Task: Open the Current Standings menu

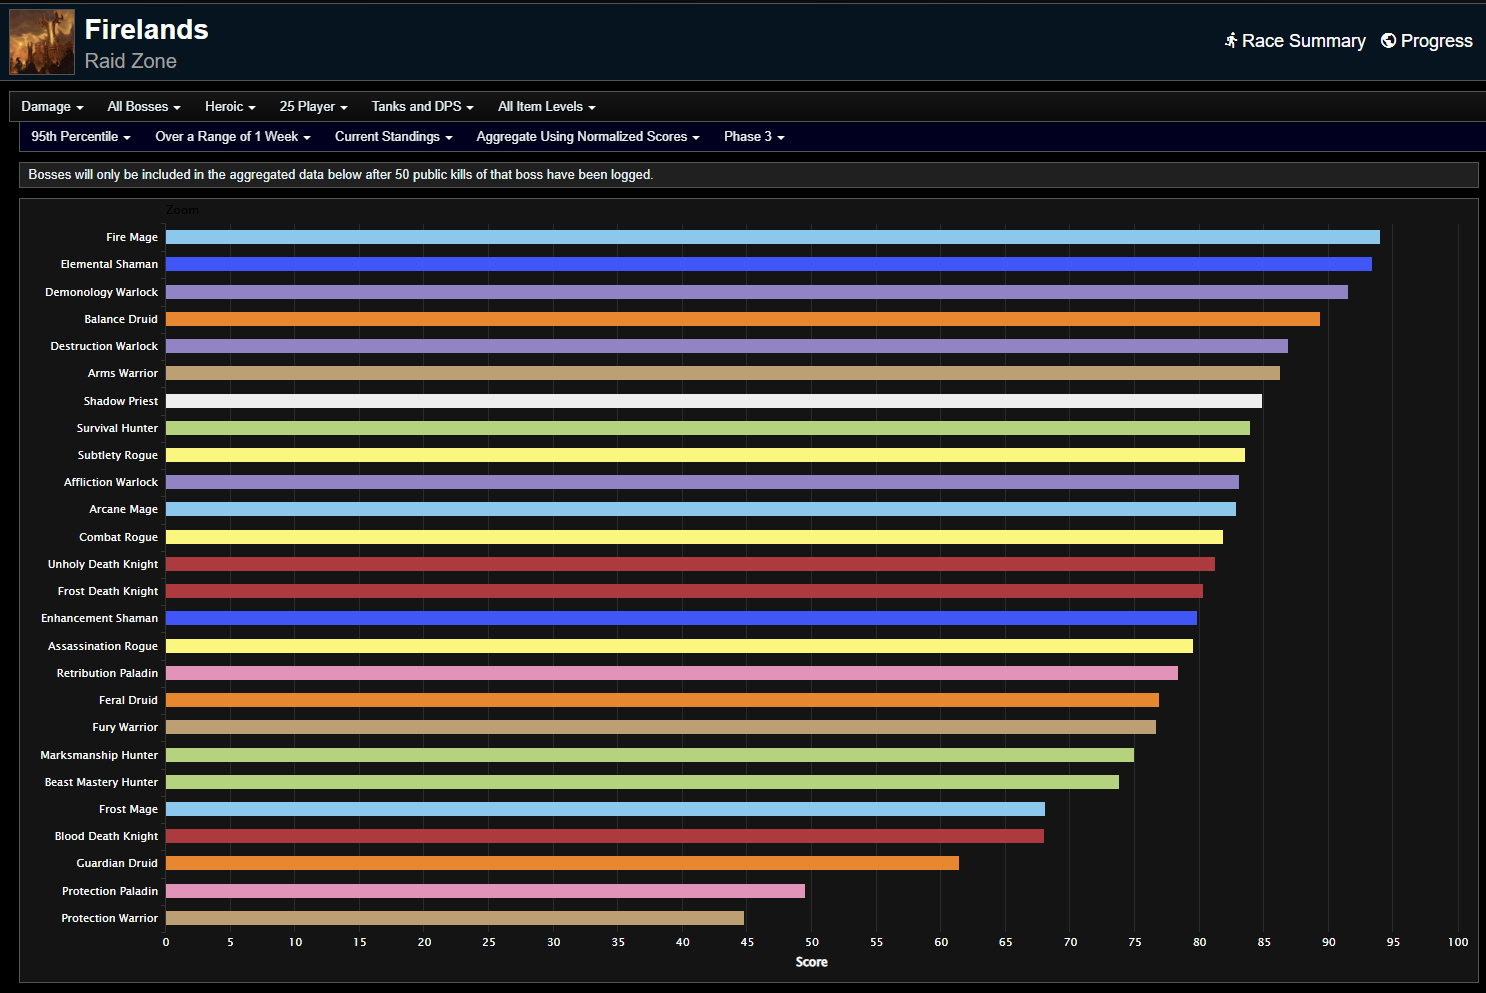Action: coord(393,137)
